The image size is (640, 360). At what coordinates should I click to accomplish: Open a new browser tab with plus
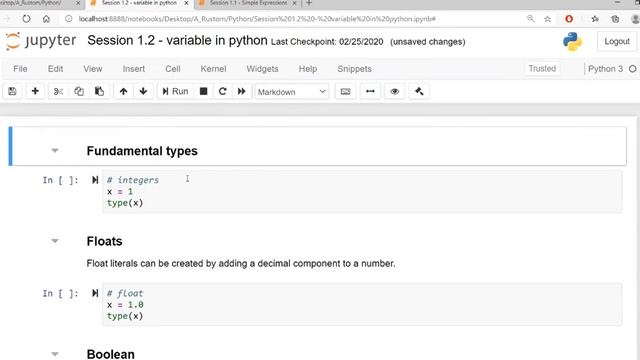tap(309, 3)
